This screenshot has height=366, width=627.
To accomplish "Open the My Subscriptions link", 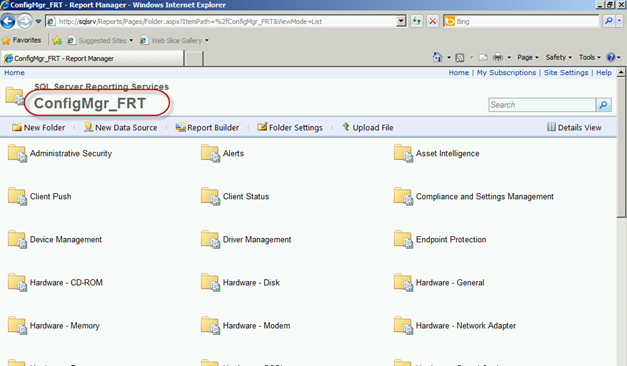I will coord(506,72).
